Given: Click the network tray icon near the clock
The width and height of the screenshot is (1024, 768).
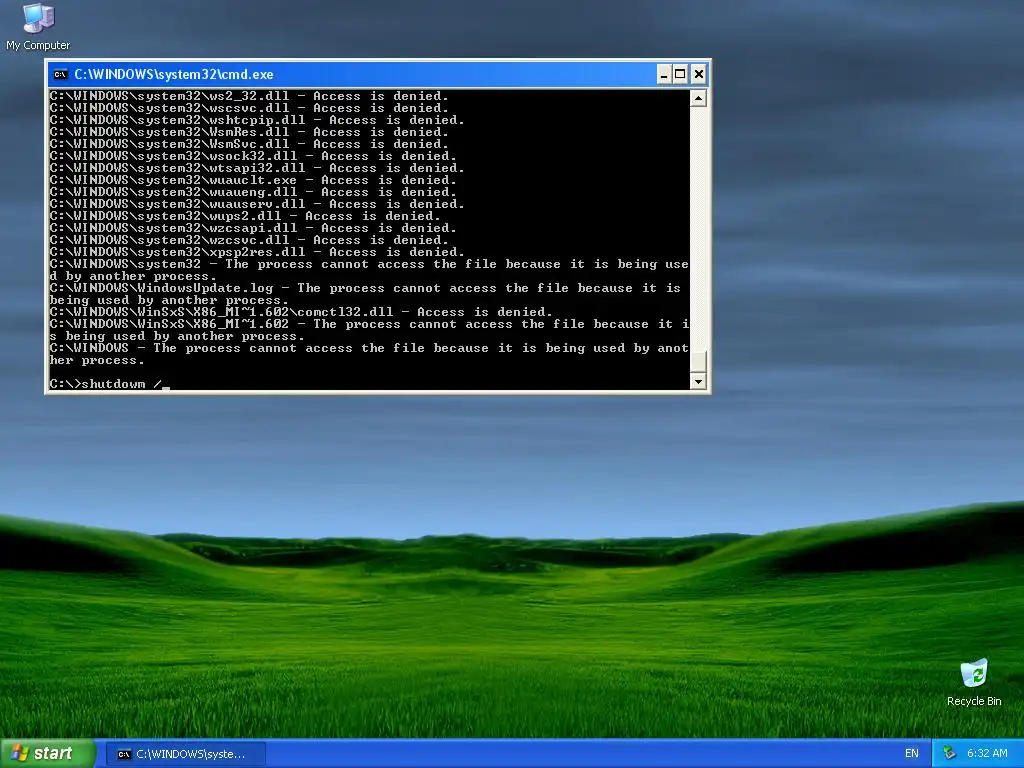Looking at the screenshot, I should click(950, 754).
